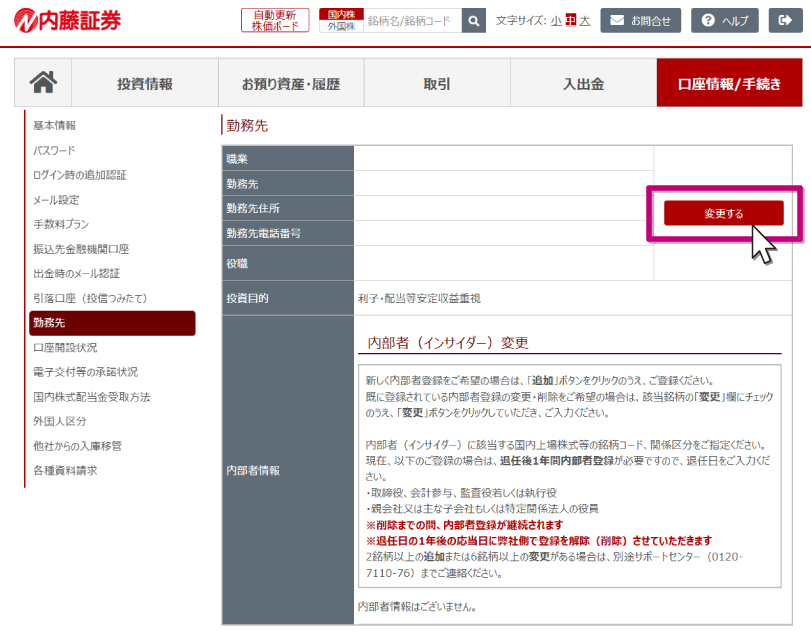Set font size to 小

(555, 20)
